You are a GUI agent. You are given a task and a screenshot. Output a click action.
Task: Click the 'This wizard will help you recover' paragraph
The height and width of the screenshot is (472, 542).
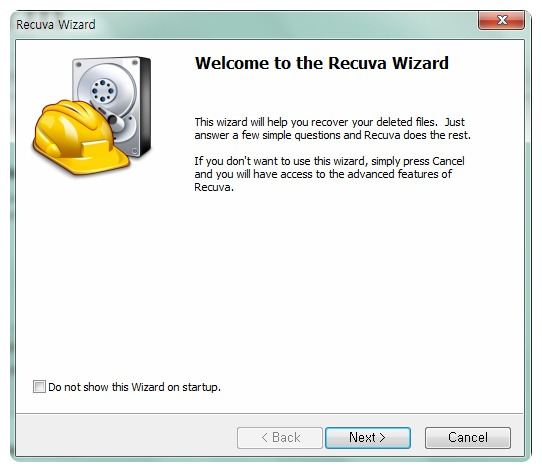click(x=333, y=128)
